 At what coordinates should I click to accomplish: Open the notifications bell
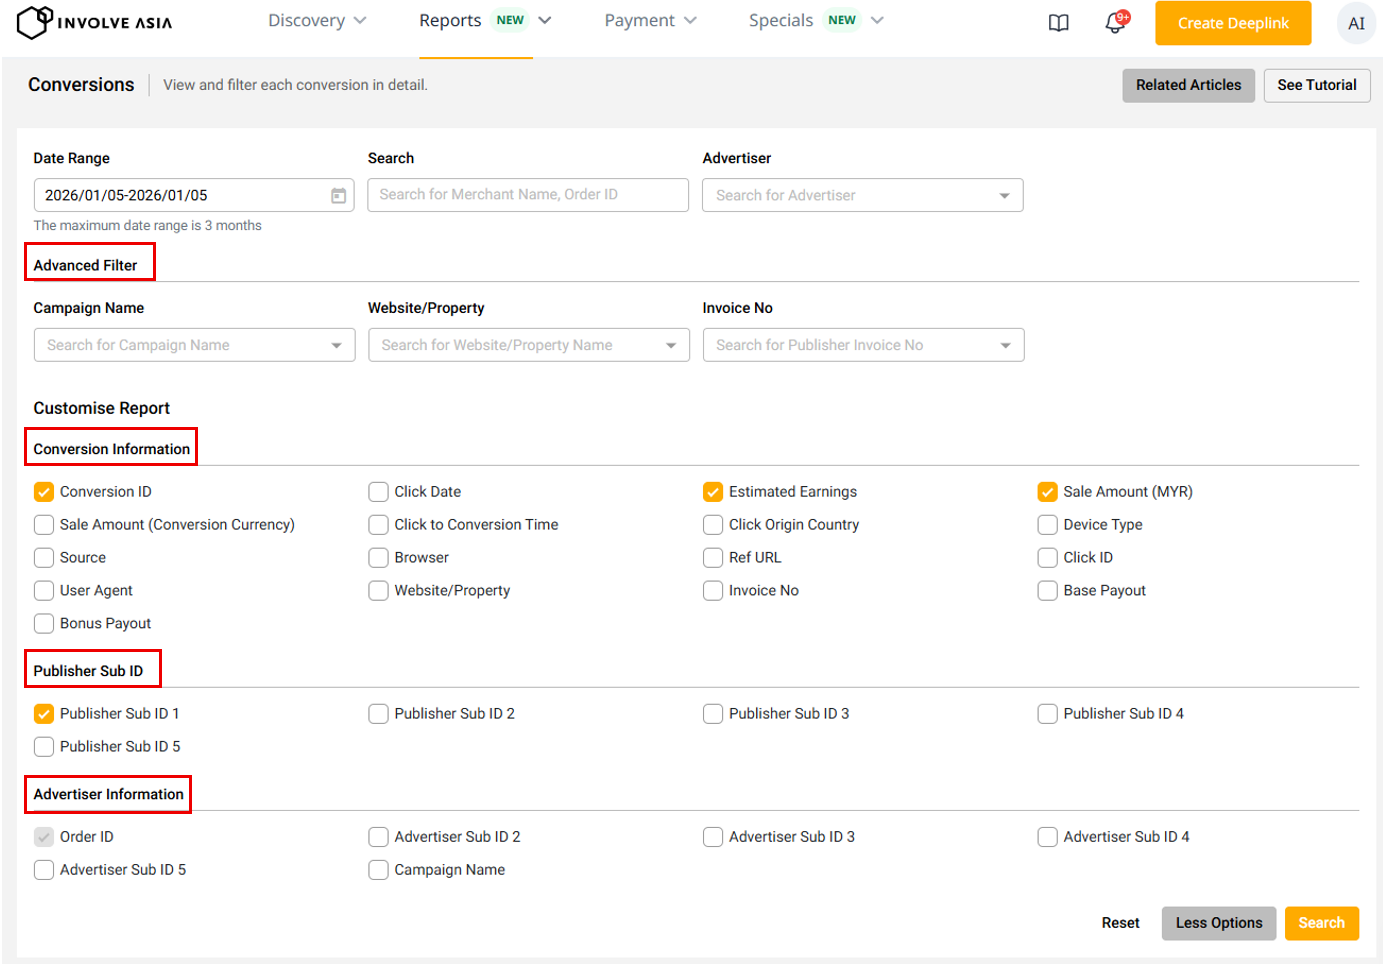(1115, 23)
